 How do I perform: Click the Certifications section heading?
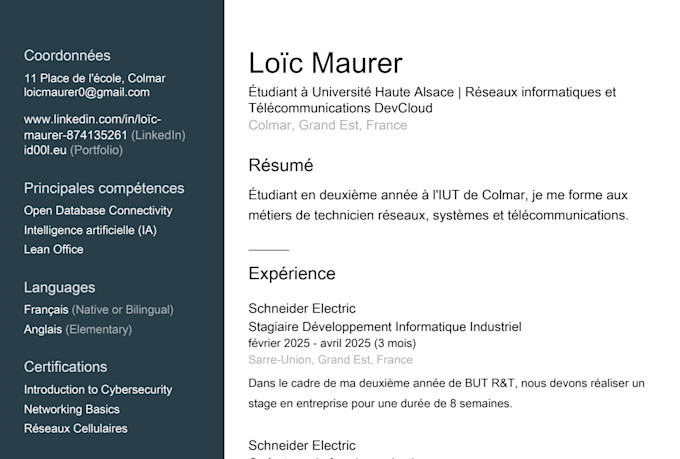(x=65, y=367)
